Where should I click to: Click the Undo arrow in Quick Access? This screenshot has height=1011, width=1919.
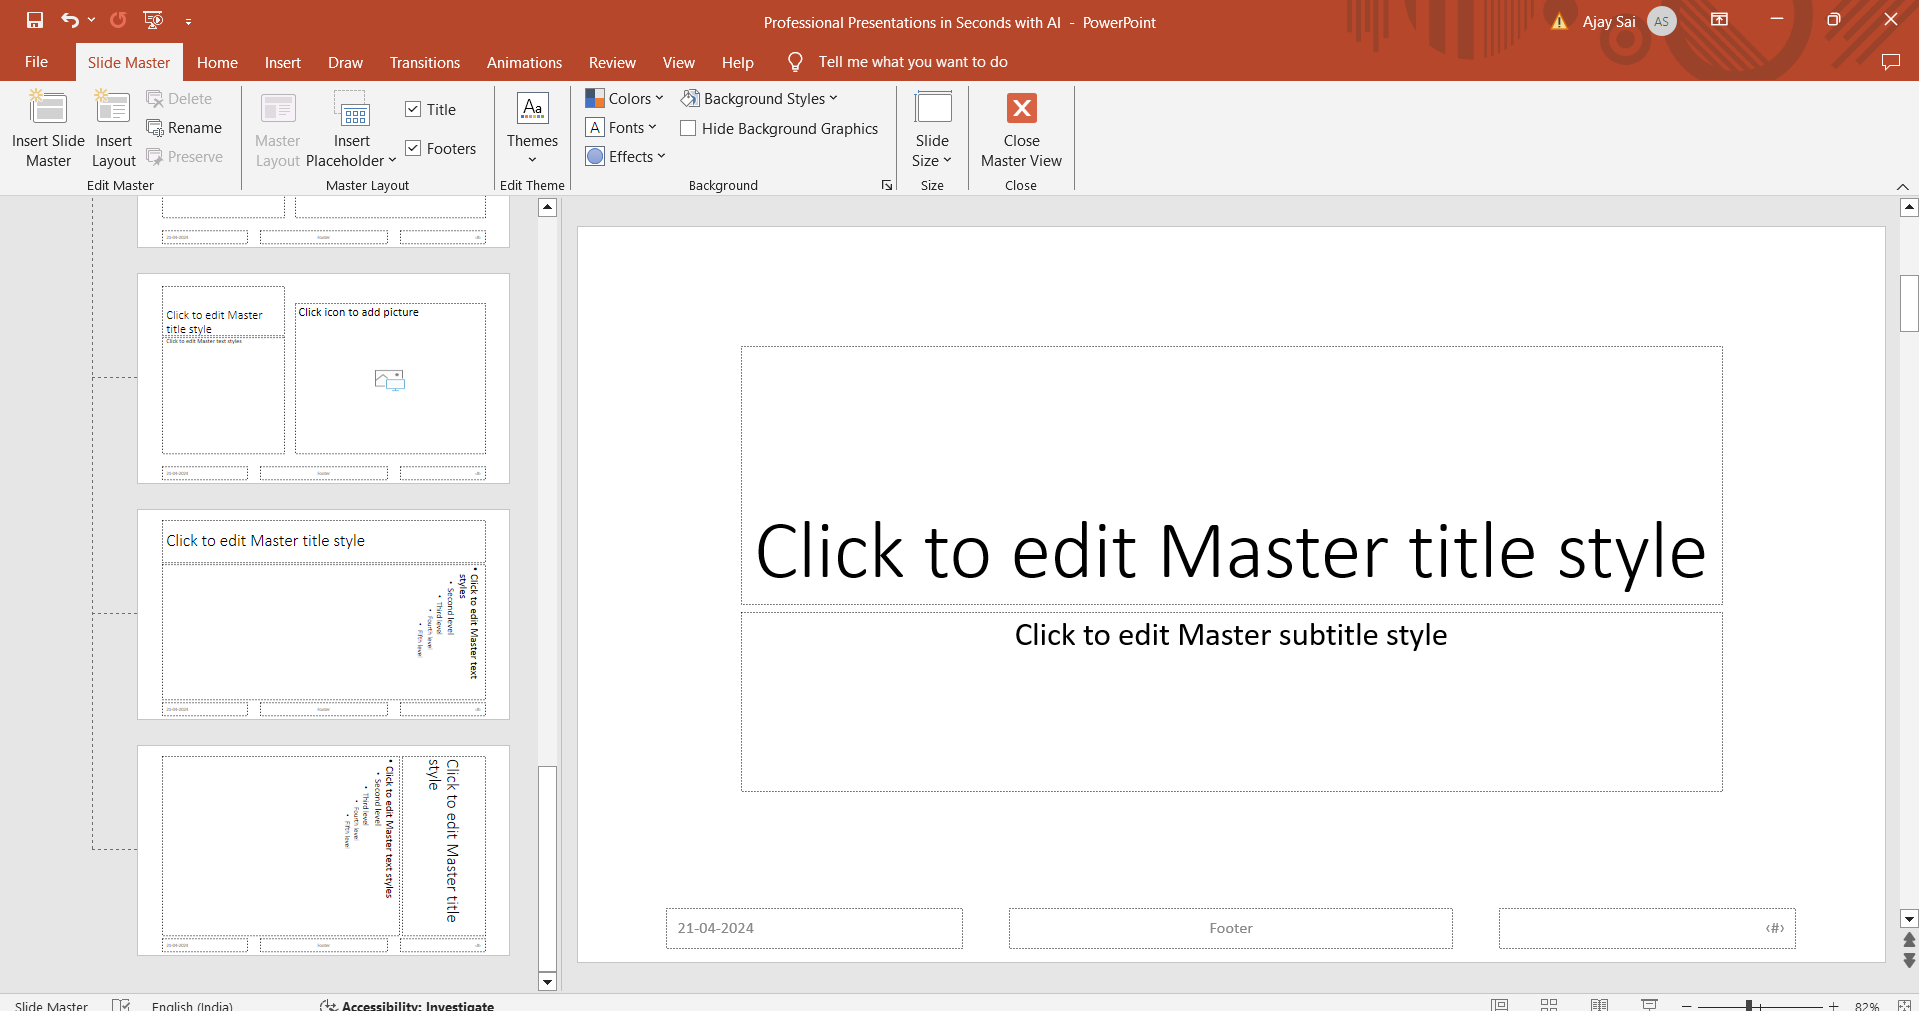tap(69, 20)
